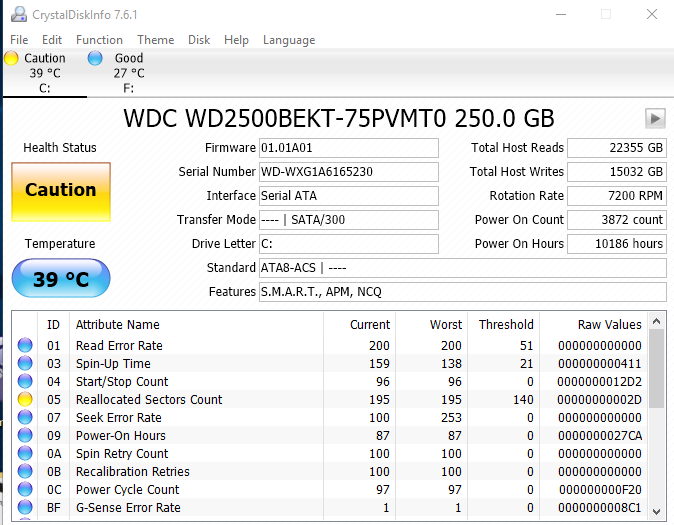Click the Drive Letter field showing C:
This screenshot has width=674, height=525.
pos(349,244)
